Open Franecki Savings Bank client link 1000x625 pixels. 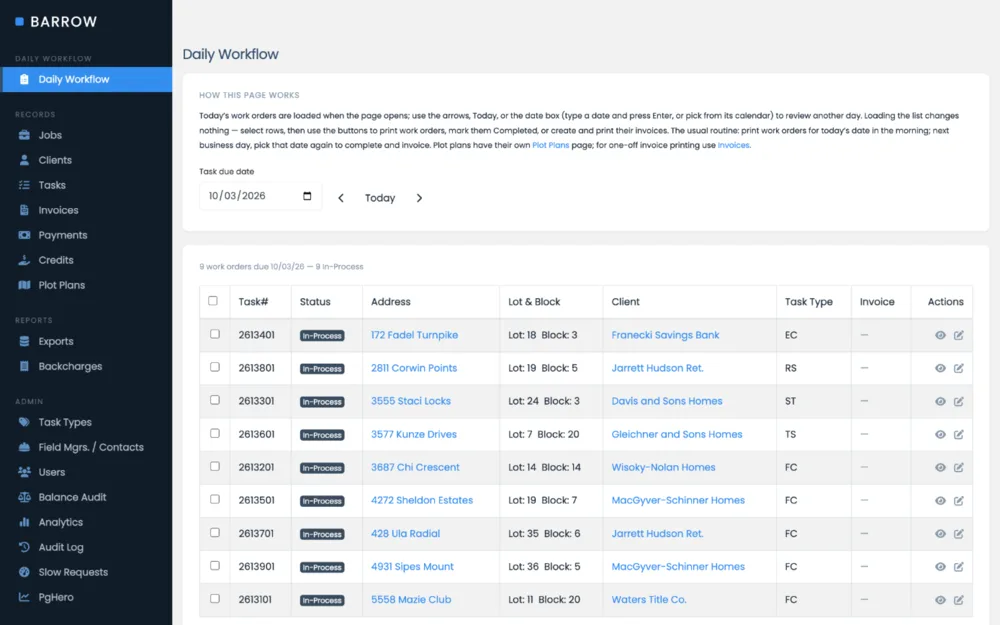pyautogui.click(x=665, y=335)
